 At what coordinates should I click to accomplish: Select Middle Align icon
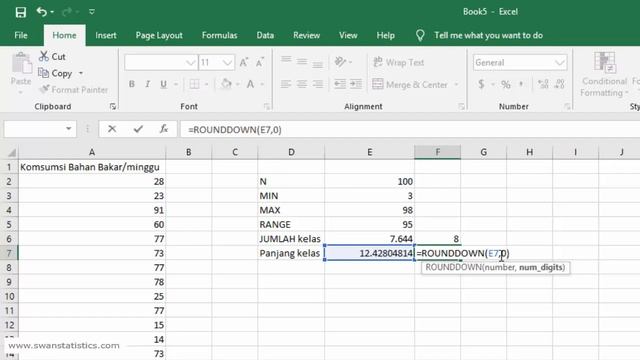click(302, 62)
